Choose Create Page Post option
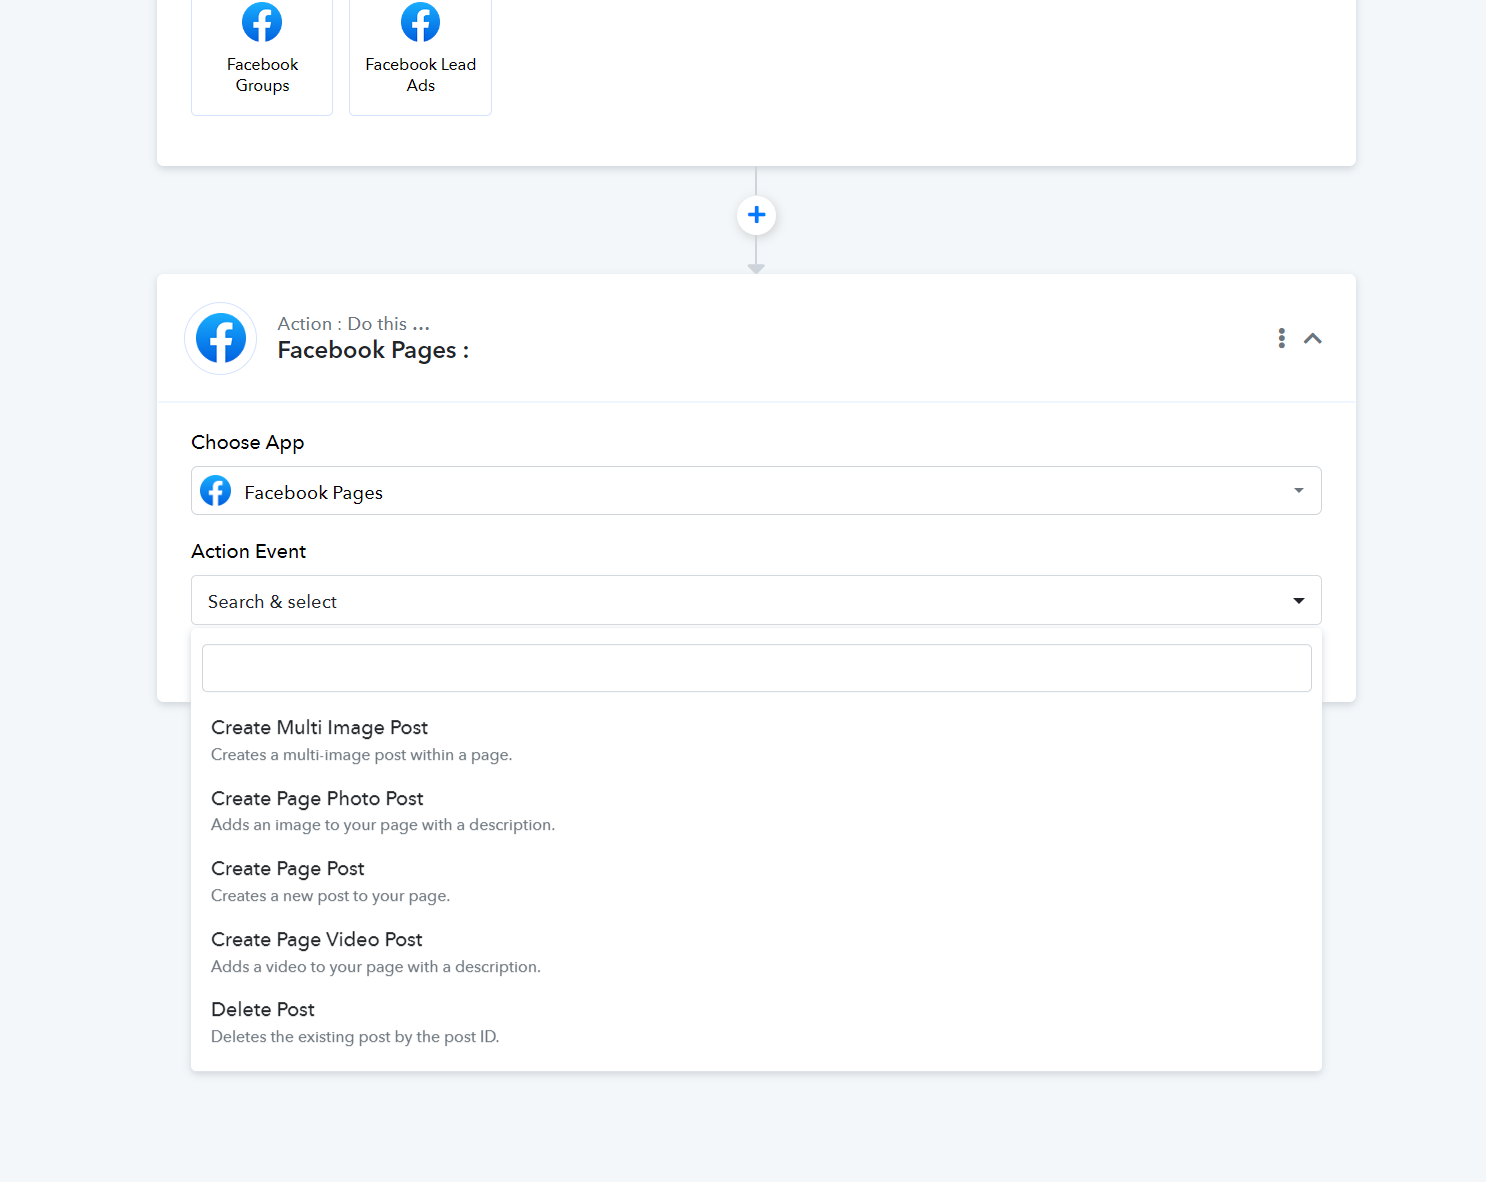Viewport: 1486px width, 1182px height. click(756, 881)
